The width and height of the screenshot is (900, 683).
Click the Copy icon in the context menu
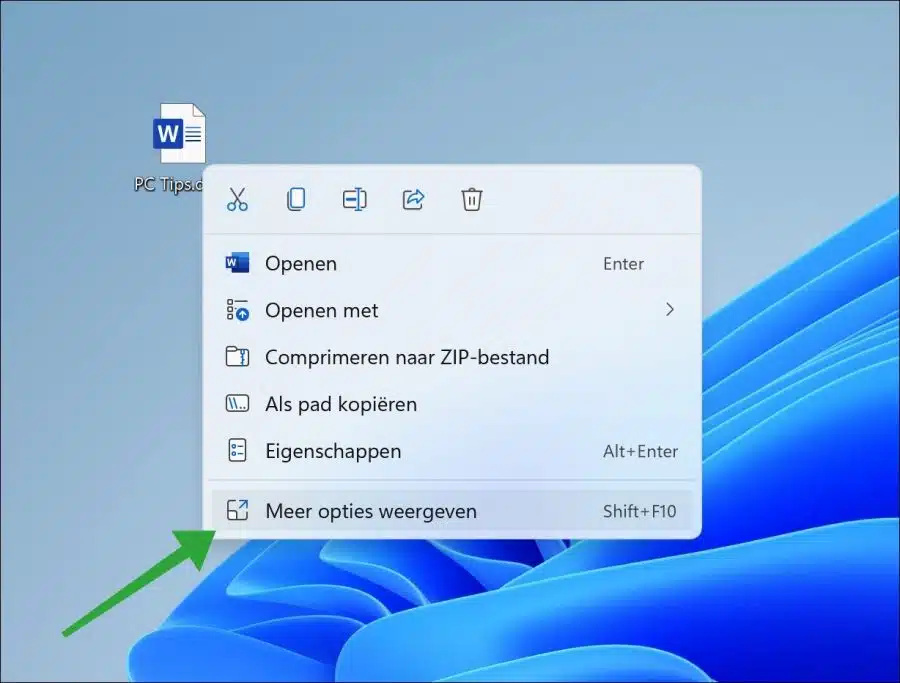(x=296, y=199)
